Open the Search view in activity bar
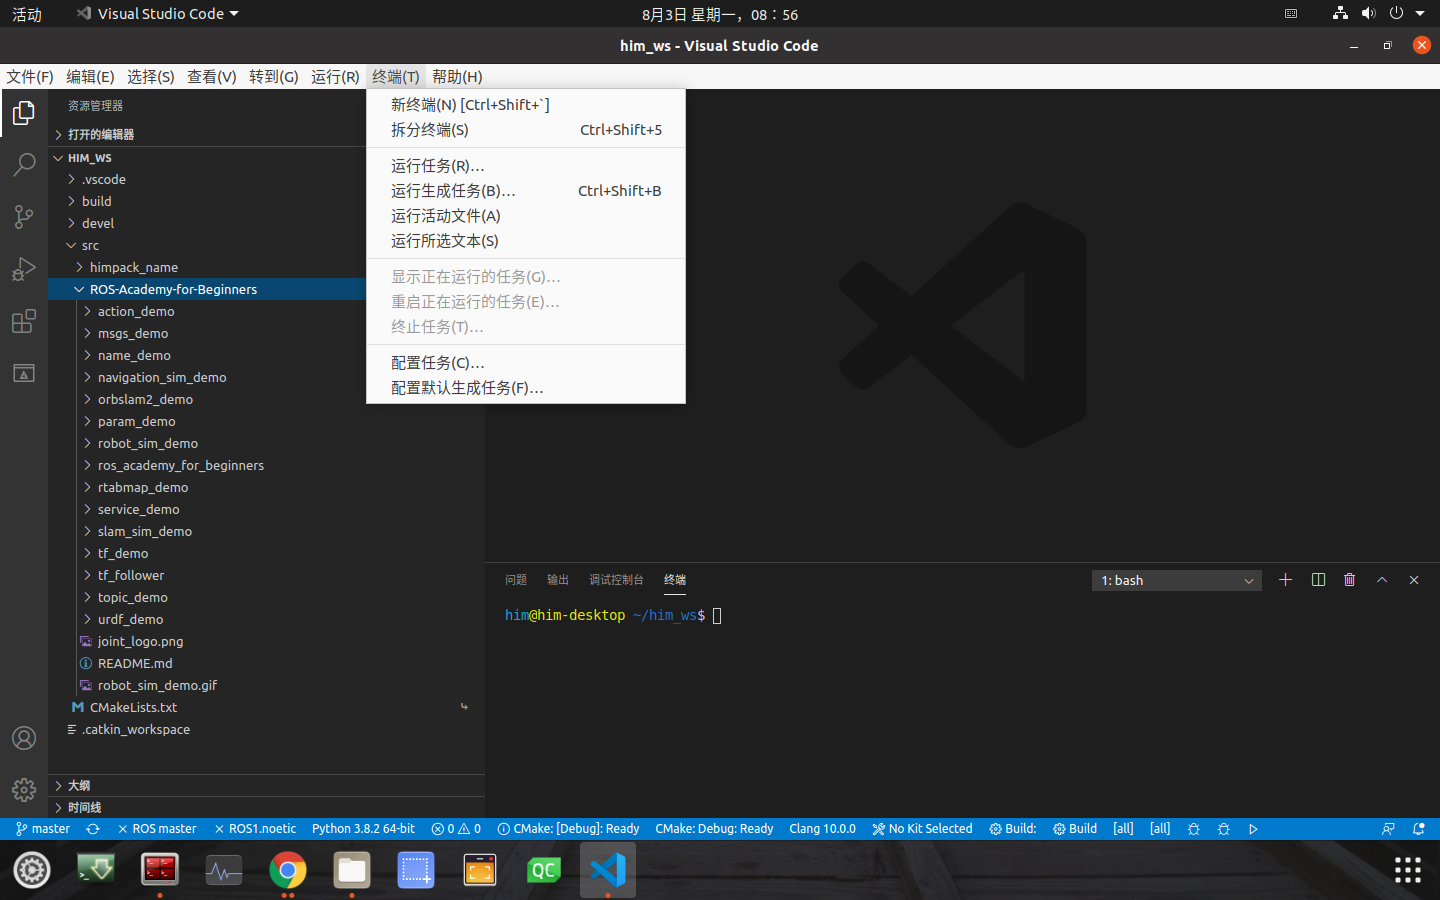1440x900 pixels. (x=24, y=165)
